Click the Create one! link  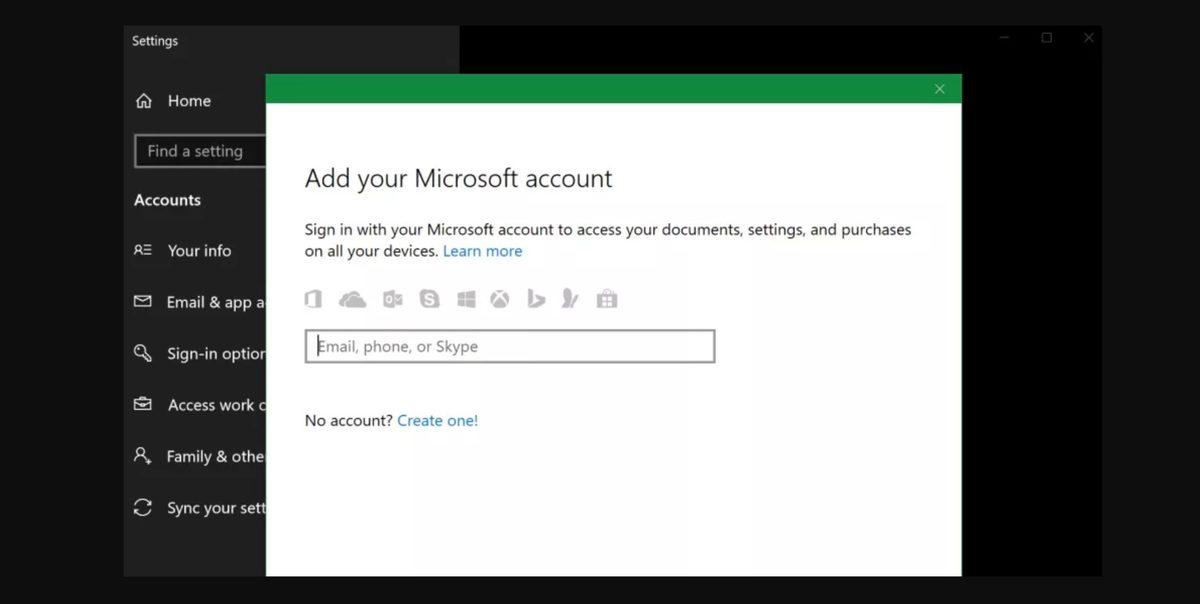[x=438, y=420]
